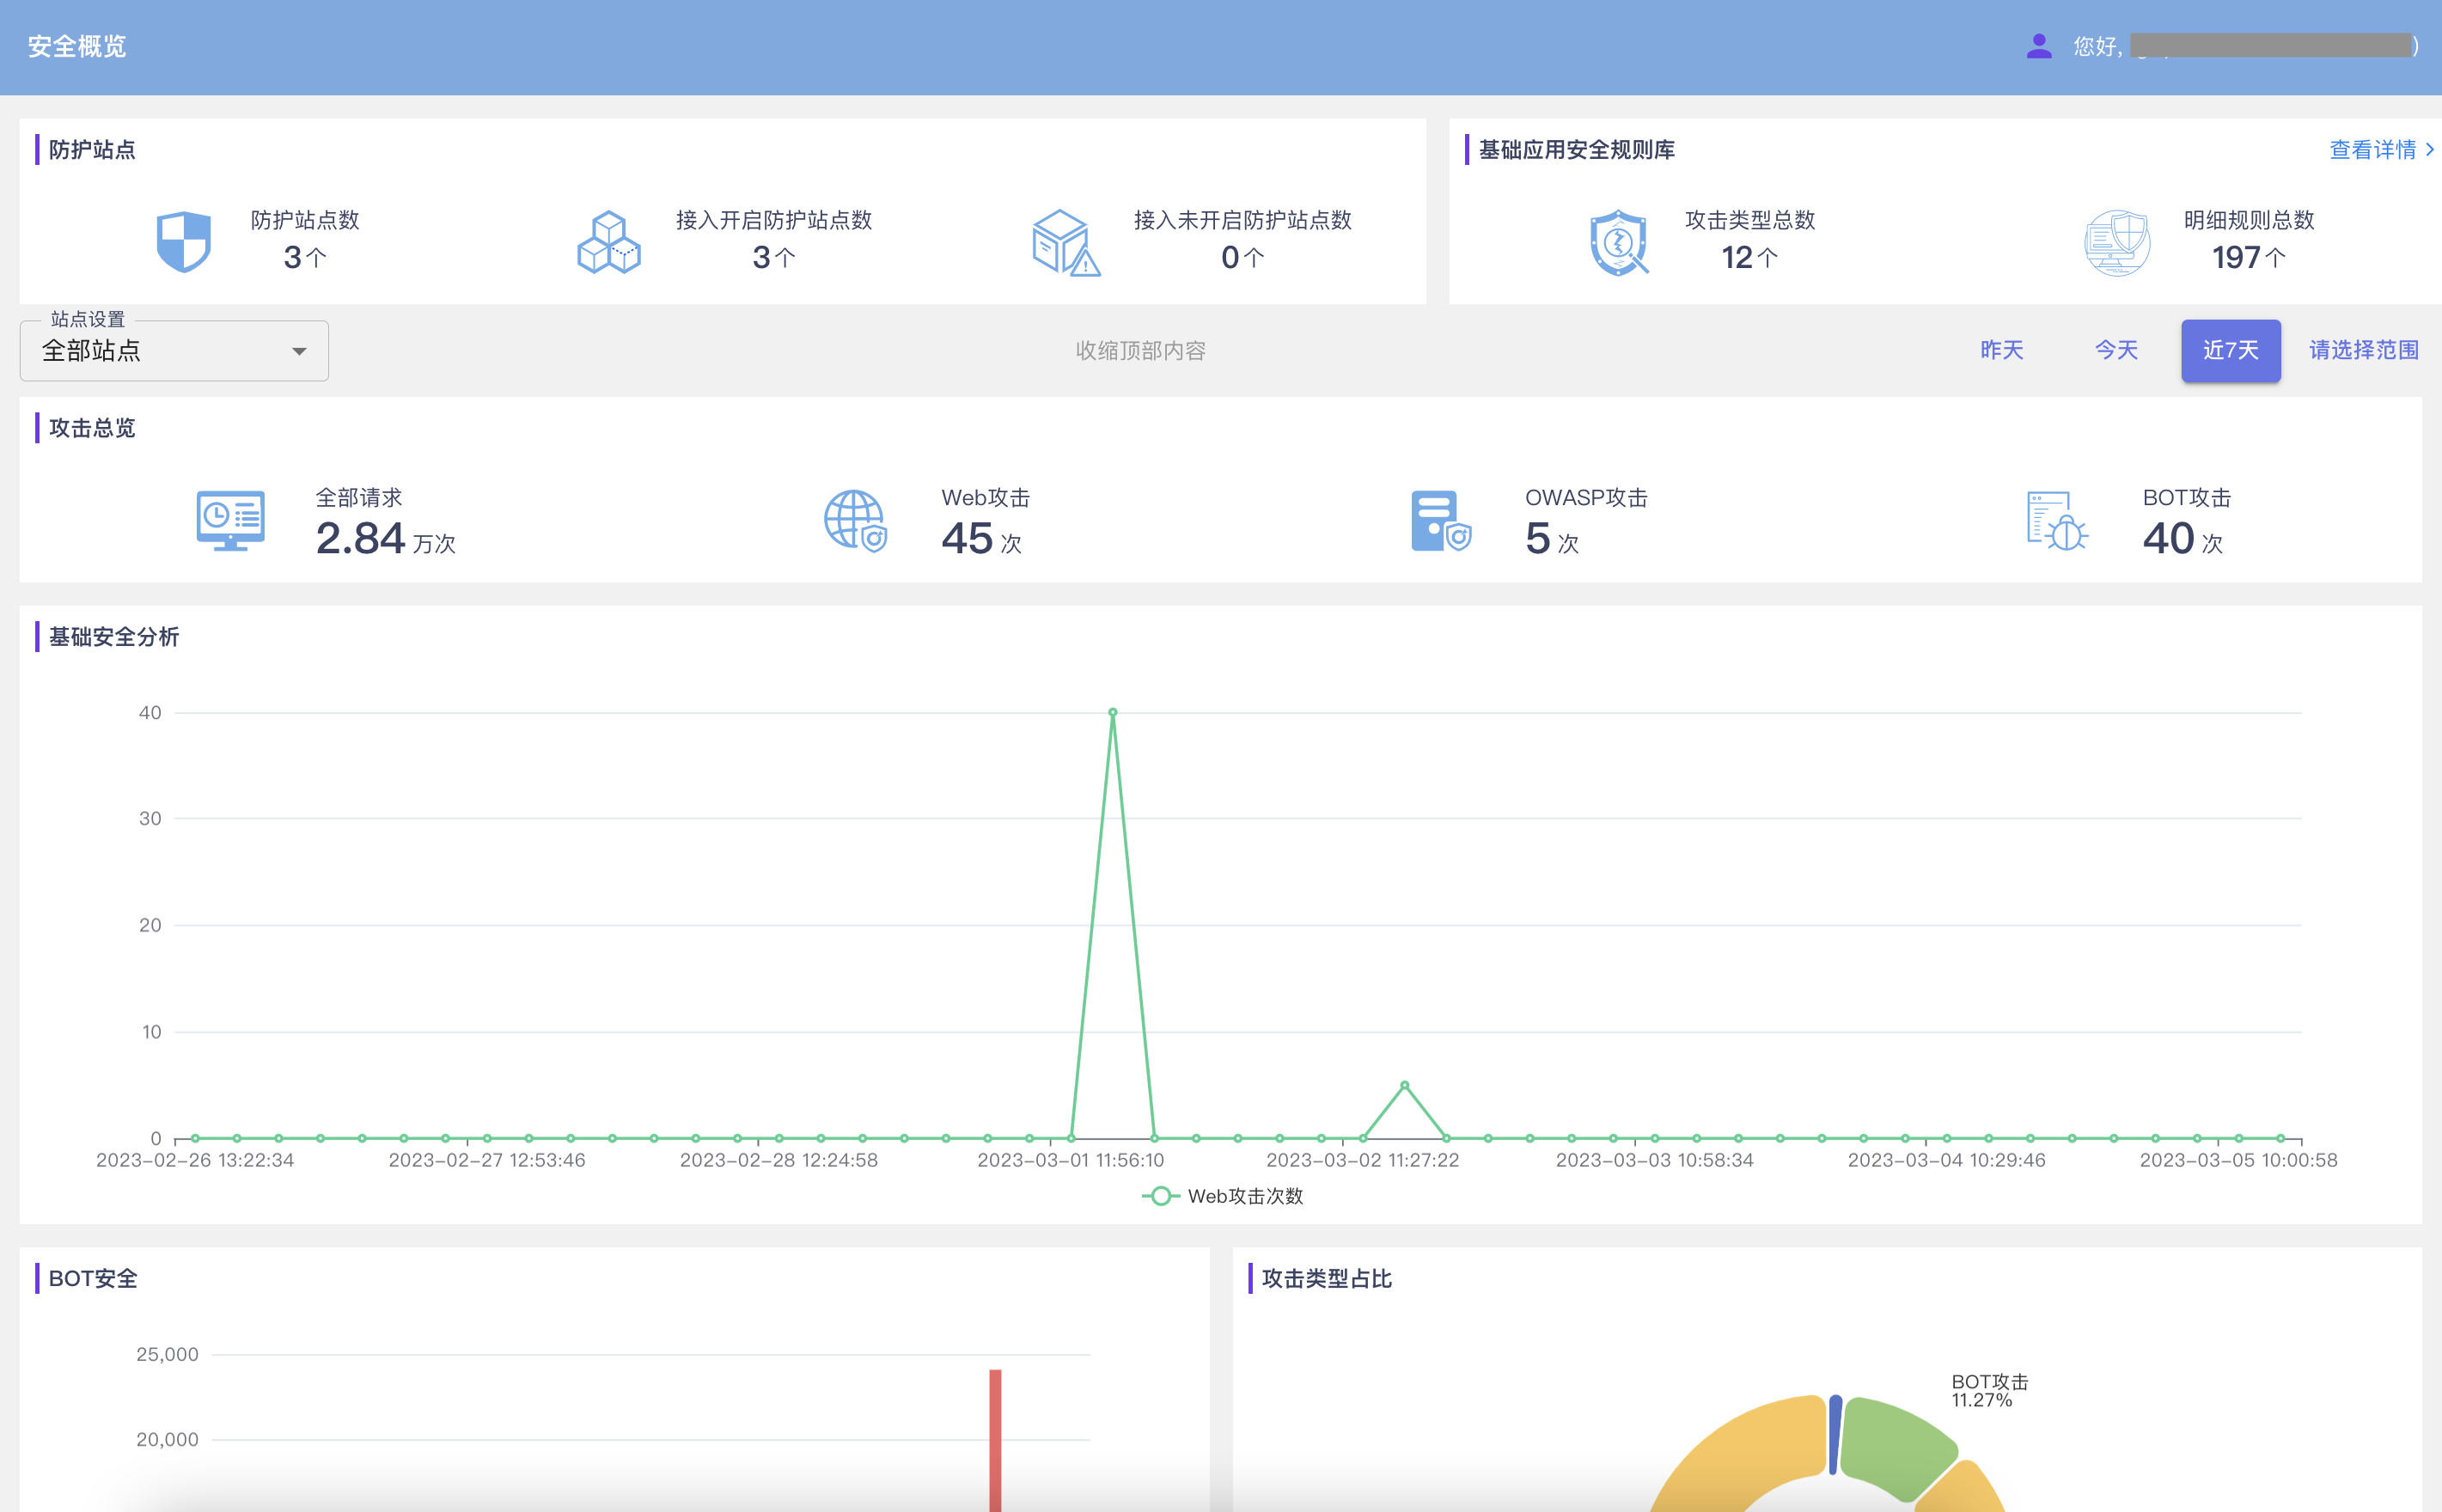Click the Web攻击 value 45次
The image size is (2442, 1512).
point(981,538)
